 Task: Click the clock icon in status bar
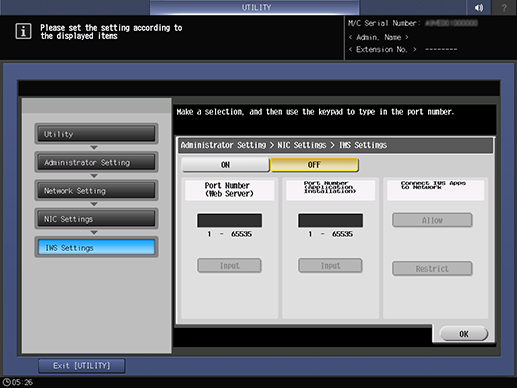(x=7, y=382)
